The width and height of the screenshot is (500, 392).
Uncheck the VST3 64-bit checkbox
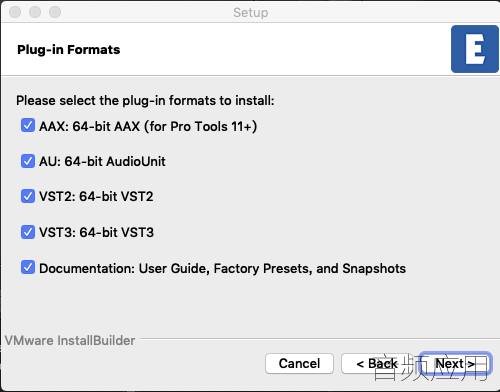[28, 232]
